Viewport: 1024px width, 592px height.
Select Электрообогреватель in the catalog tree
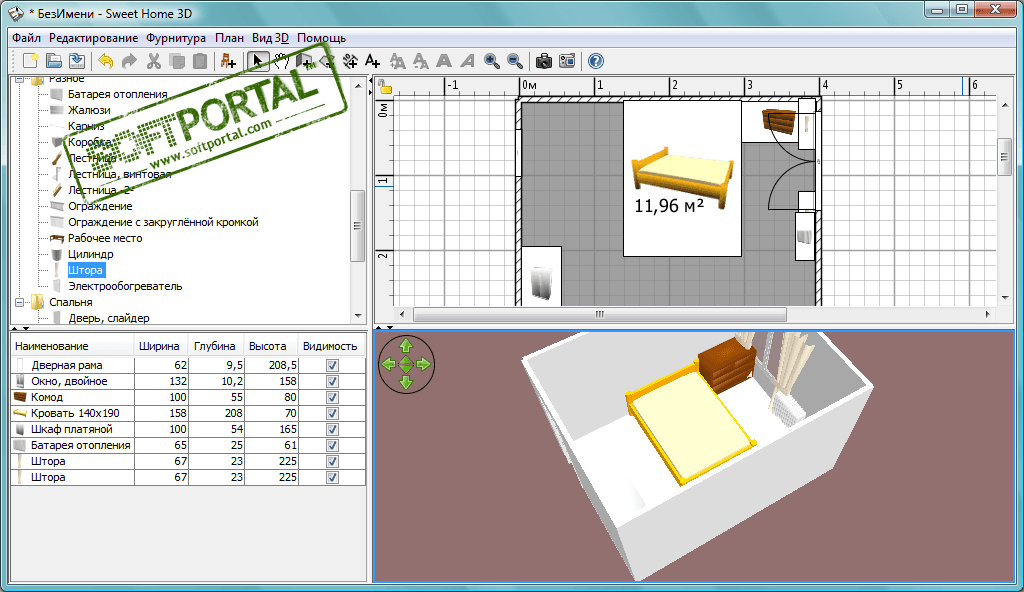coord(125,286)
